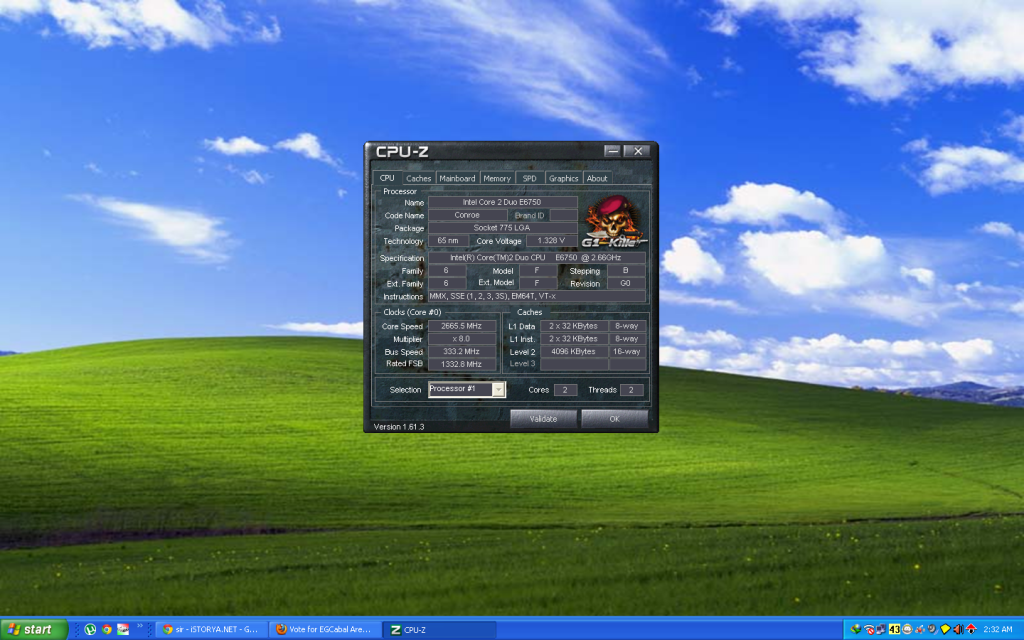Click the 1.328 V core voltage value
1024x640 pixels.
click(x=551, y=241)
